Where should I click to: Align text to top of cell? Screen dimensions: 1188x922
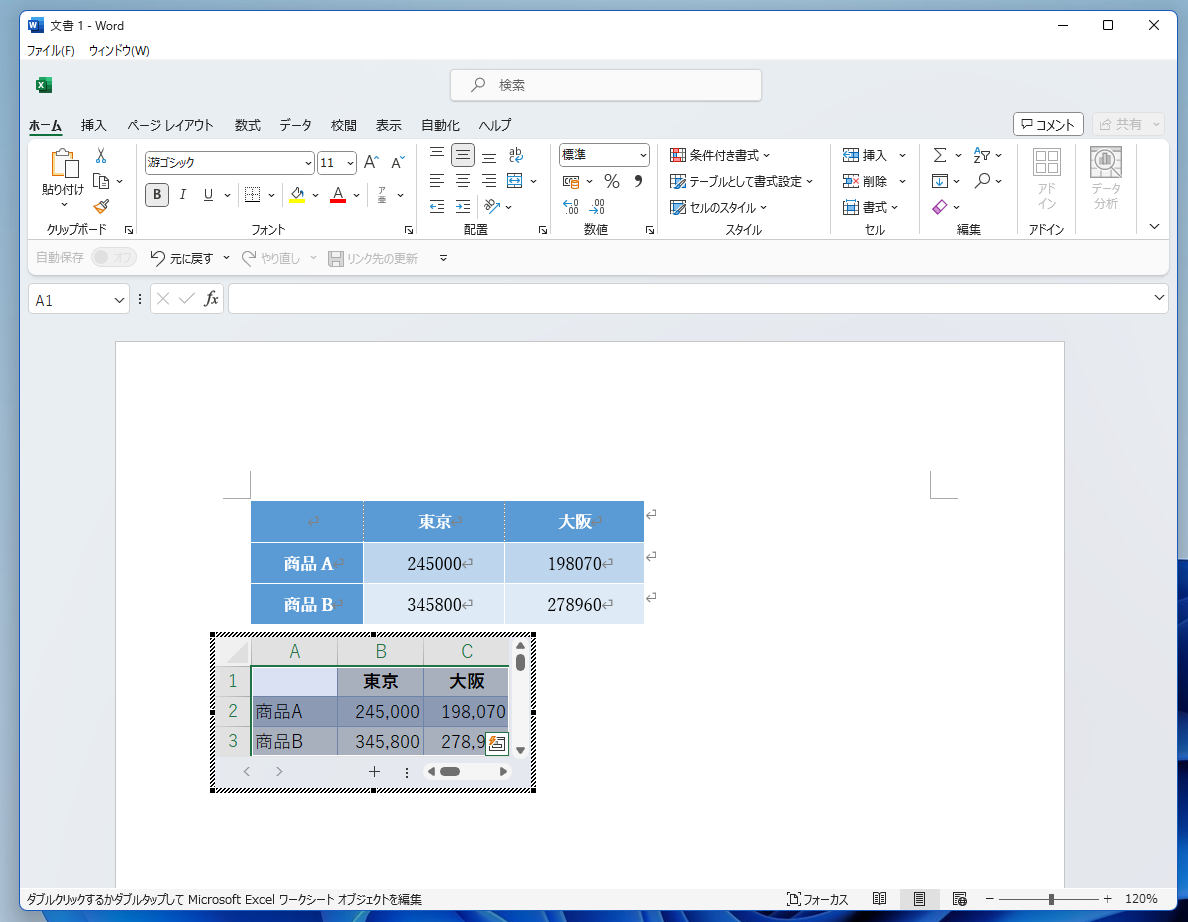[437, 155]
